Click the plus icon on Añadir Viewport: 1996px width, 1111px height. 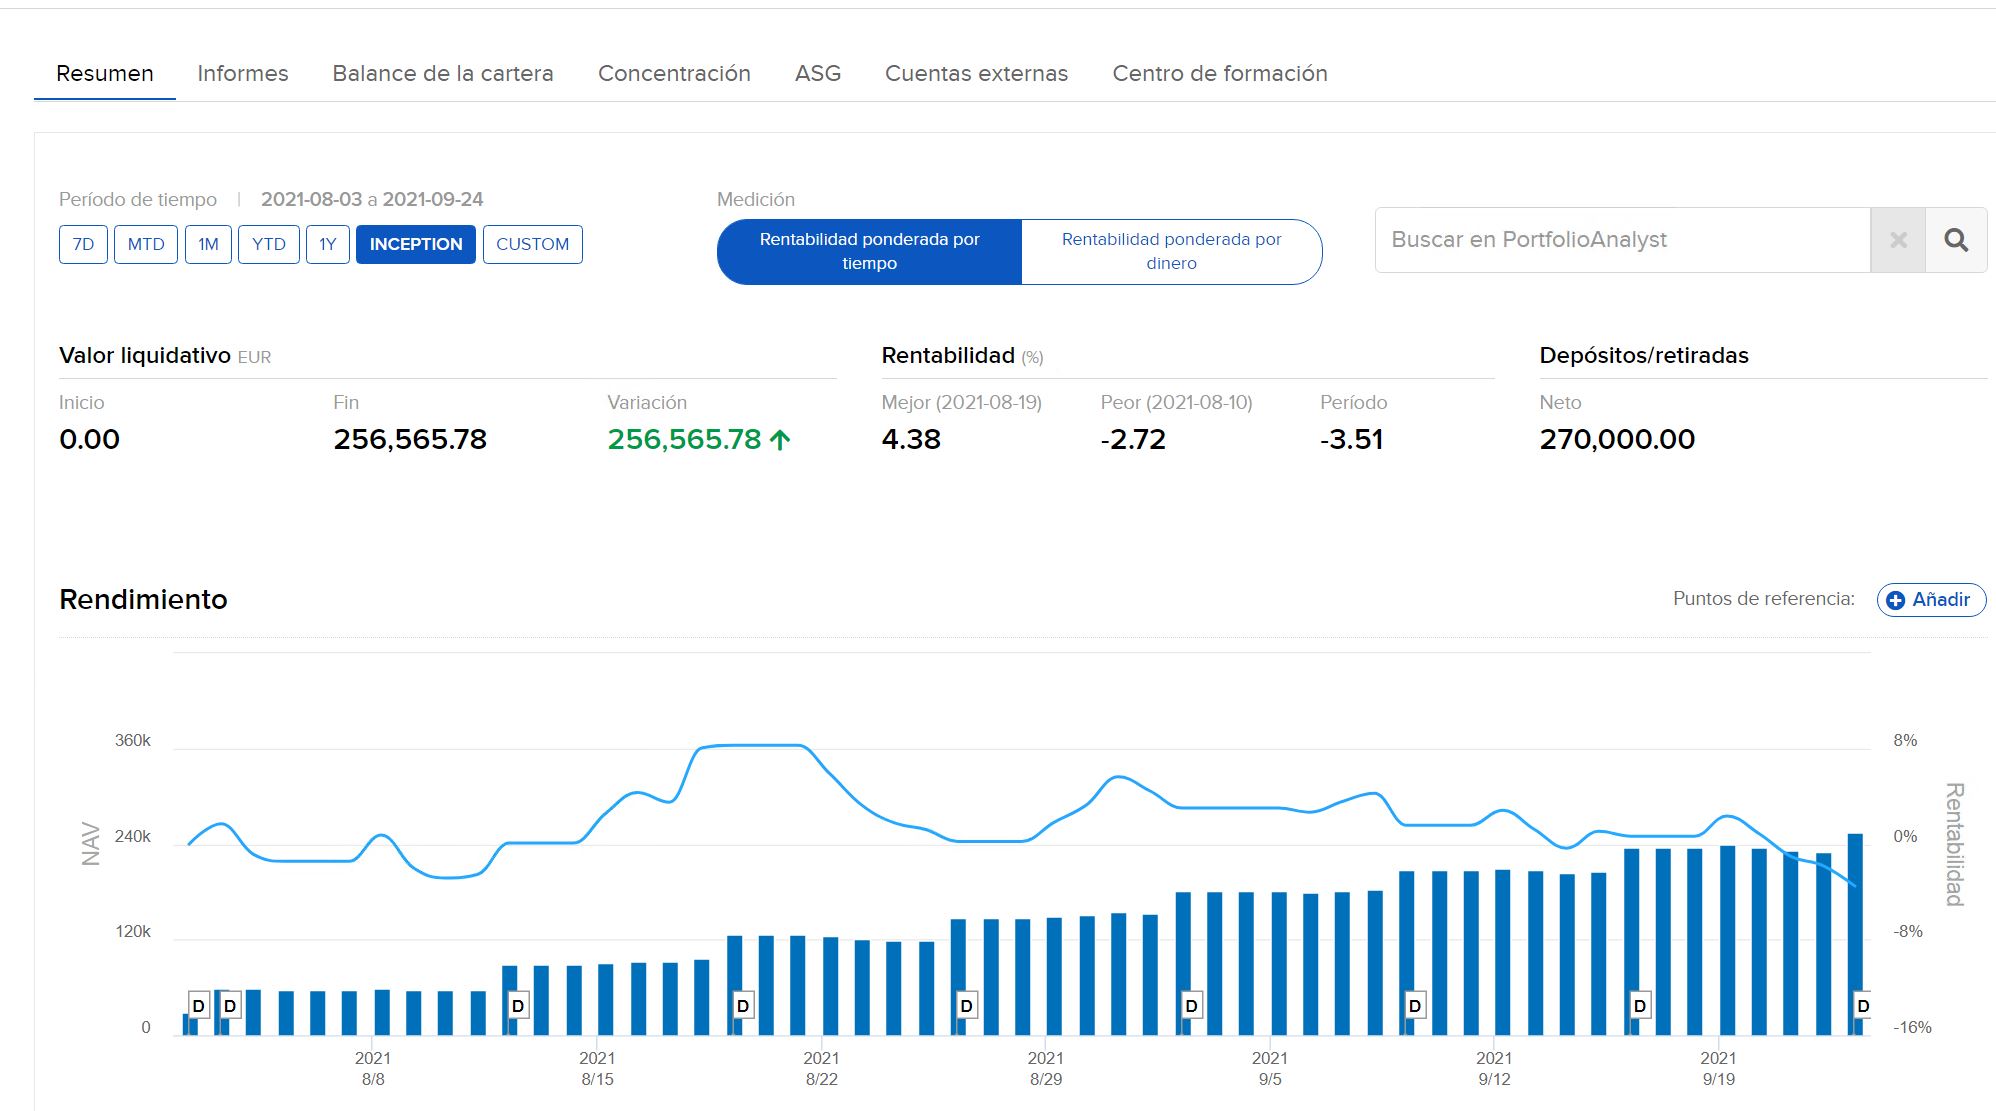pyautogui.click(x=1895, y=600)
